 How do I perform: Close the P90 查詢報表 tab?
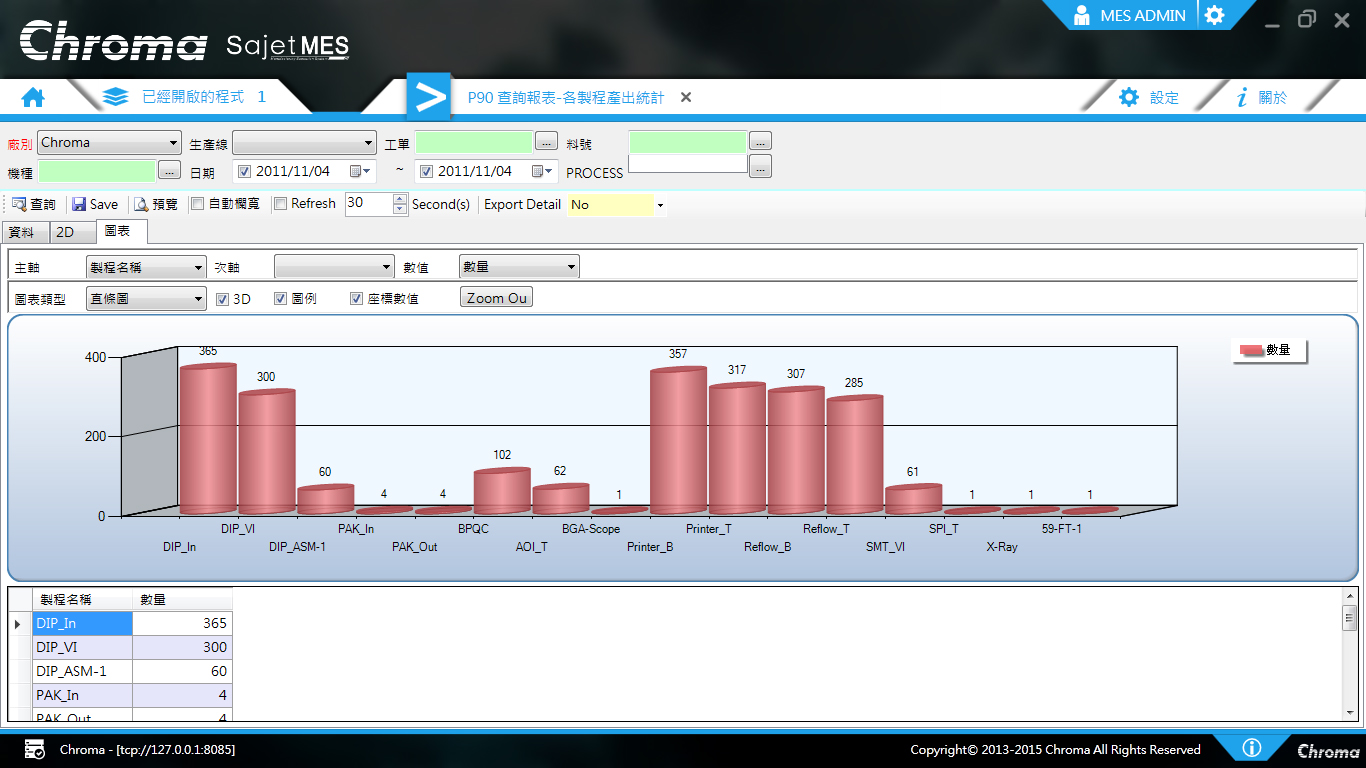pyautogui.click(x=686, y=97)
